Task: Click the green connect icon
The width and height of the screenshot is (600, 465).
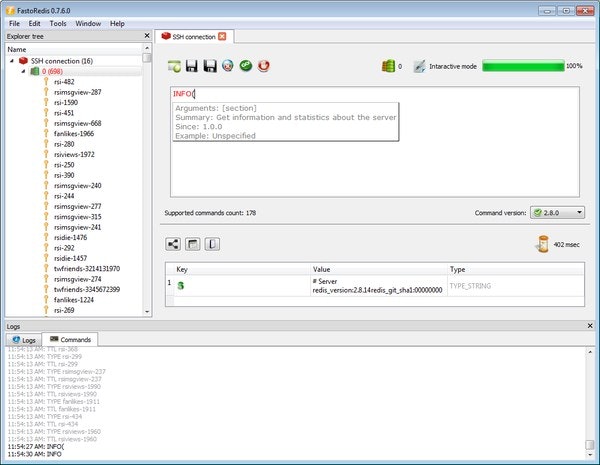Action: [246, 66]
